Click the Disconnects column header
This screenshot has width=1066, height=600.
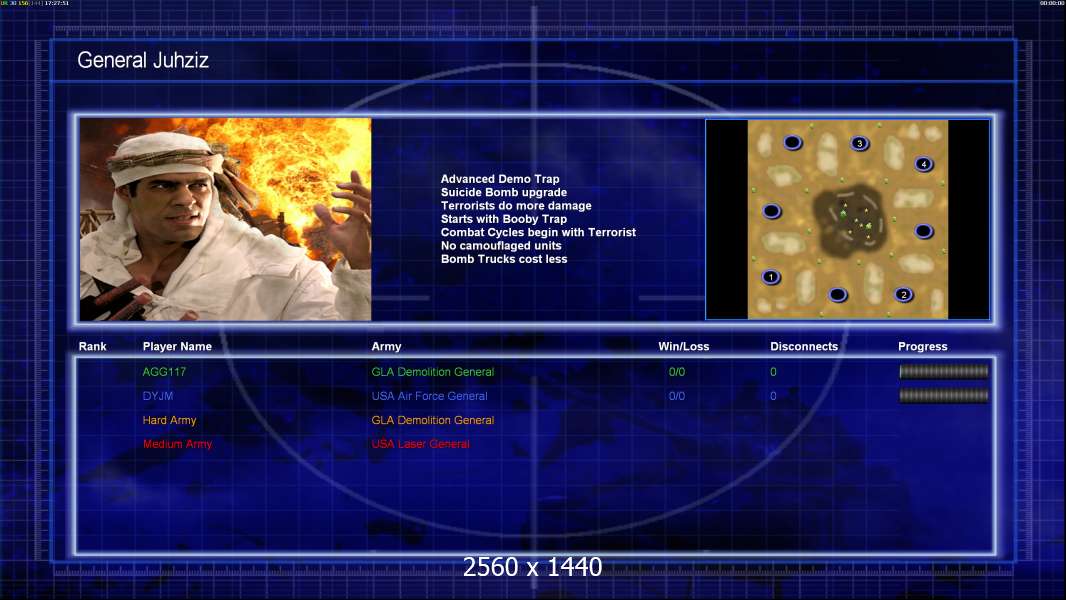click(803, 347)
